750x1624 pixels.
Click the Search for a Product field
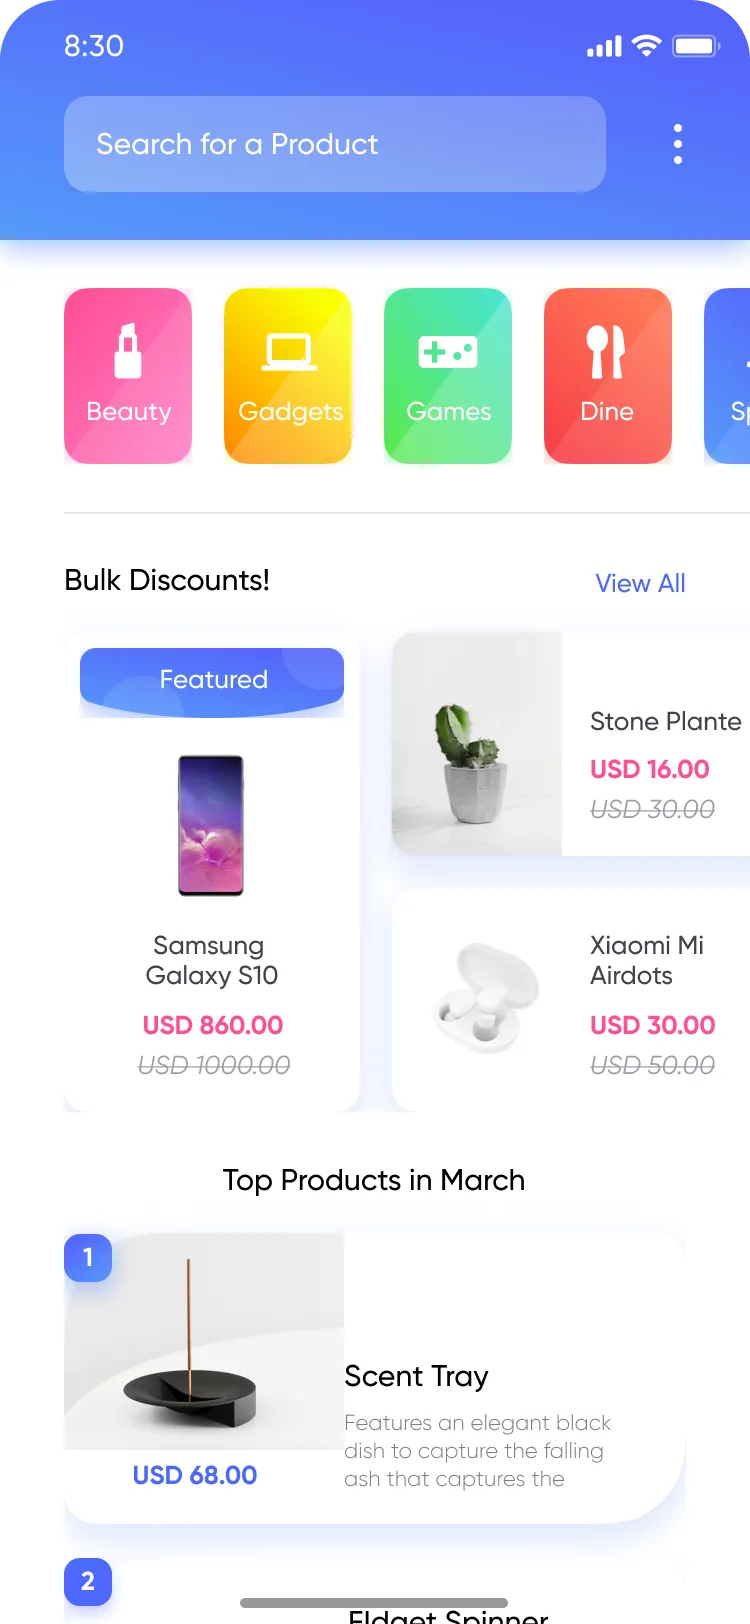(x=335, y=144)
